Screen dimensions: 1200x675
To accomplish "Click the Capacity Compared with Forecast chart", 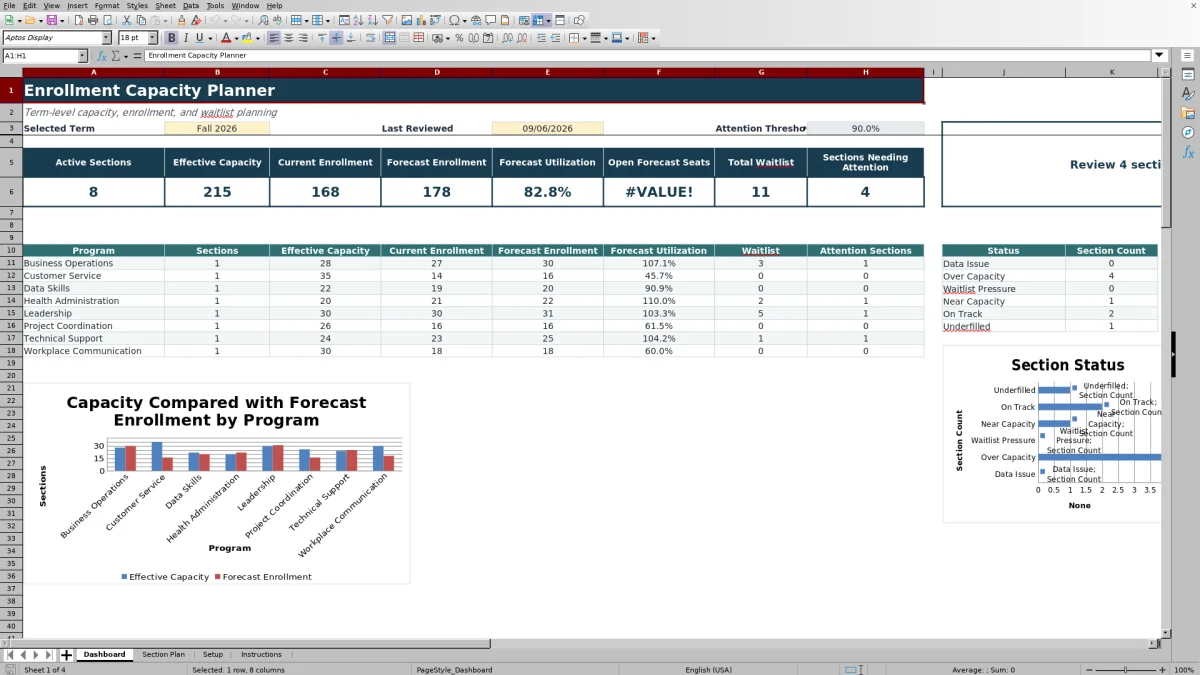I will tap(217, 483).
